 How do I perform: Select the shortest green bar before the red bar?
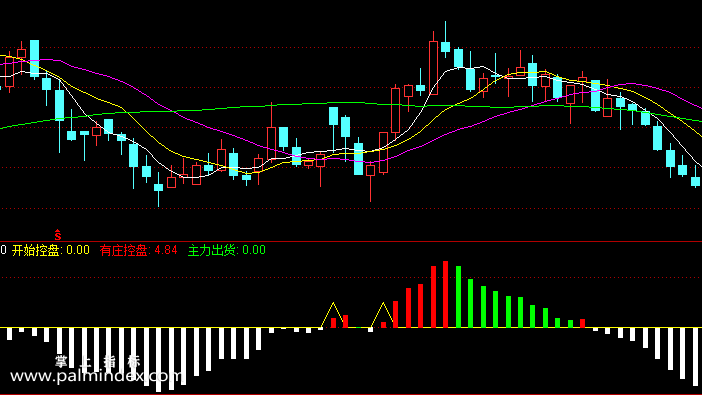[x=570, y=324]
